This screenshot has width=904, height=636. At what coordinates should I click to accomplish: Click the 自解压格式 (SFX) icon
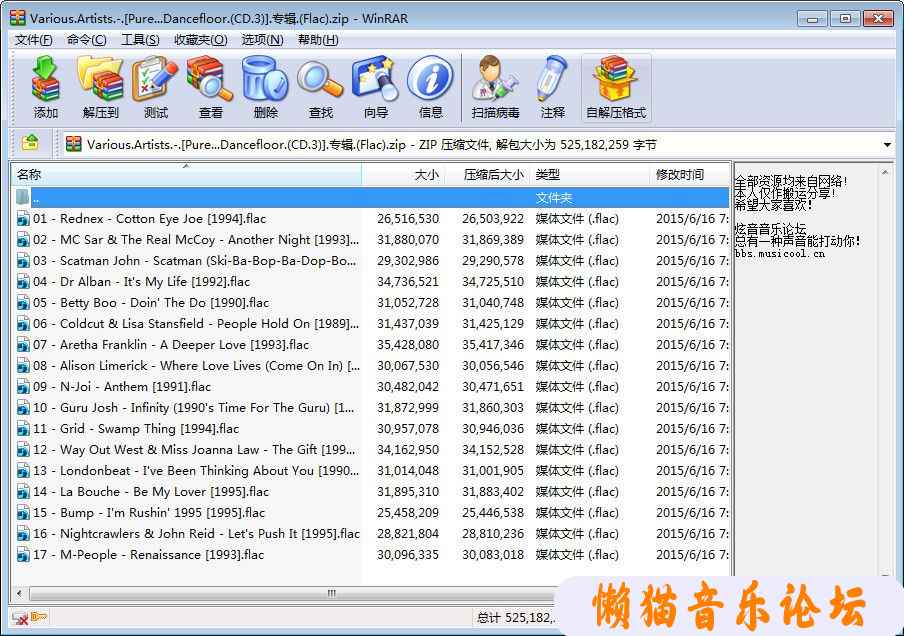pyautogui.click(x=616, y=79)
